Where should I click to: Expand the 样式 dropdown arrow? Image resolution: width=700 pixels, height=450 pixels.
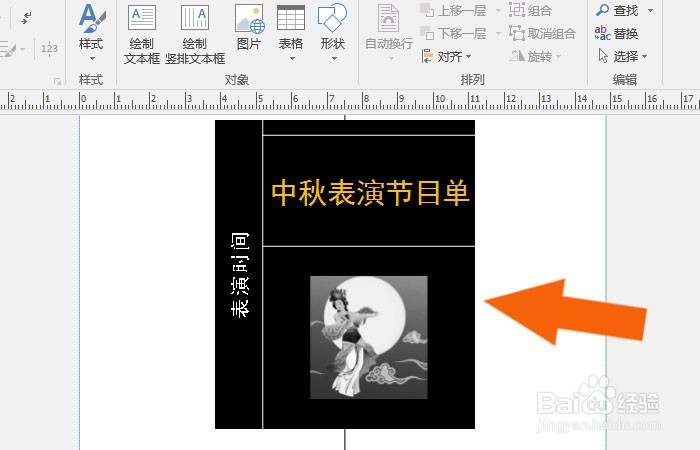click(x=92, y=58)
